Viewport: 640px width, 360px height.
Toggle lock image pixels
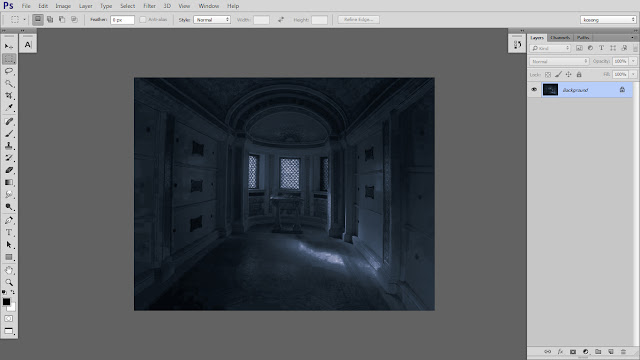[x=558, y=75]
